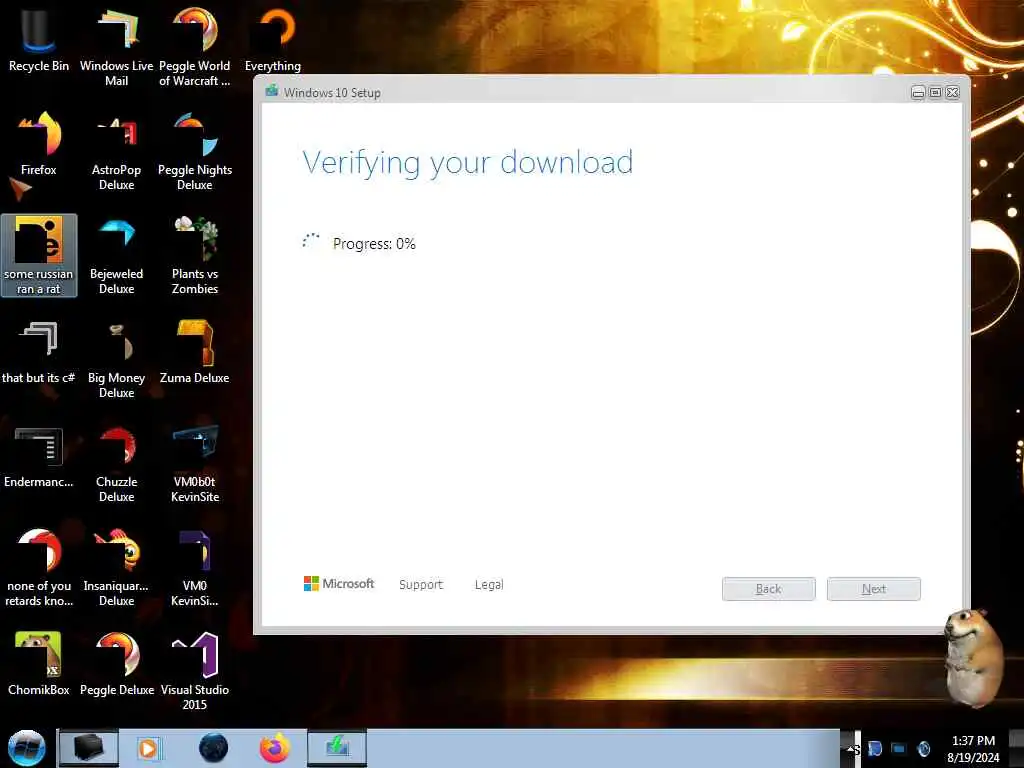Select the Peggle Deluxe desktop icon

tap(116, 664)
